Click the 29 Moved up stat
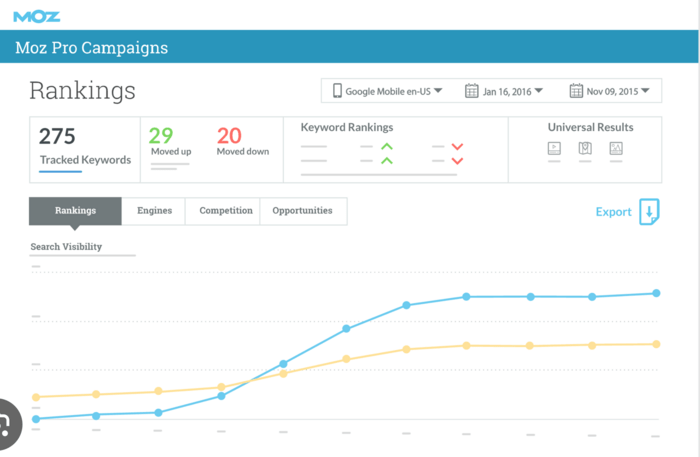The width and height of the screenshot is (700, 457). point(171,141)
